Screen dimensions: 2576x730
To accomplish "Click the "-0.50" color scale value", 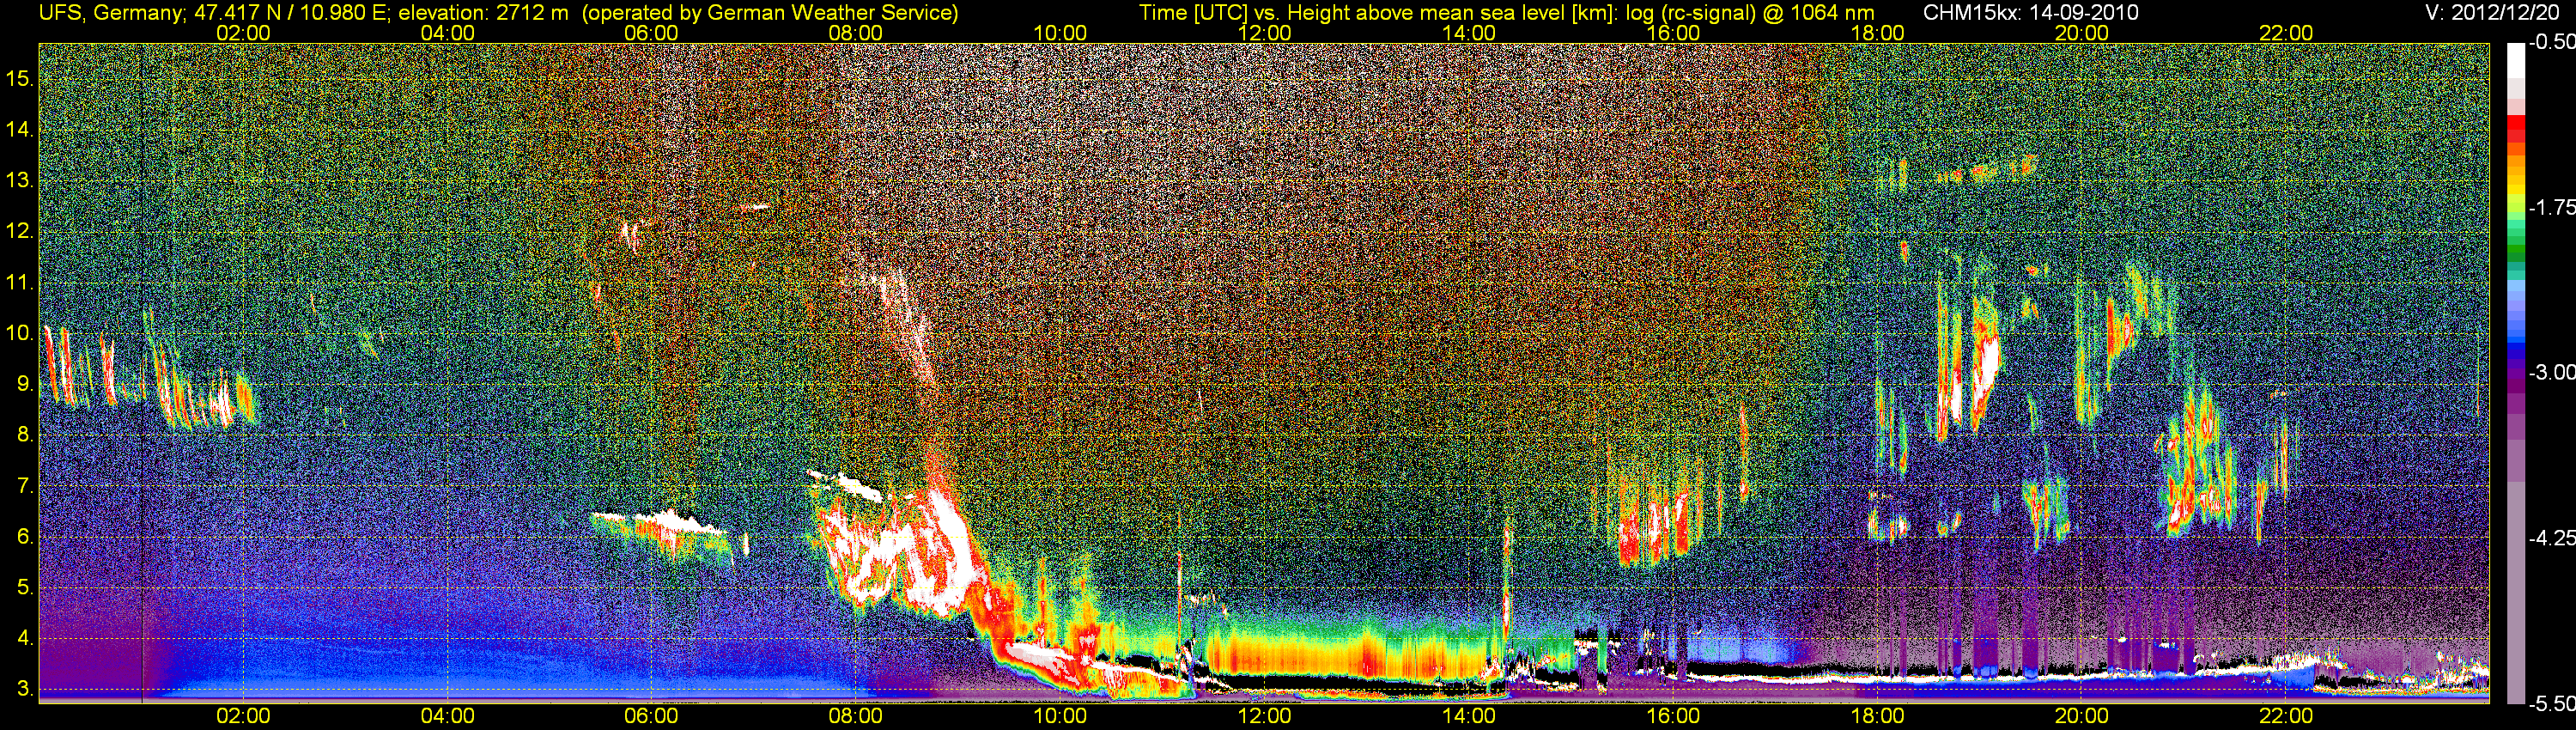I will [2552, 42].
